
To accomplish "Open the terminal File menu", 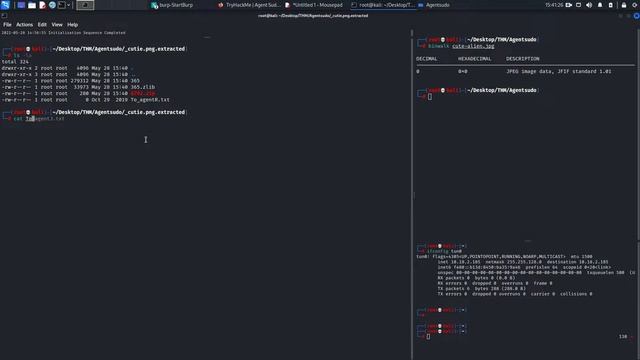I will (7, 24).
